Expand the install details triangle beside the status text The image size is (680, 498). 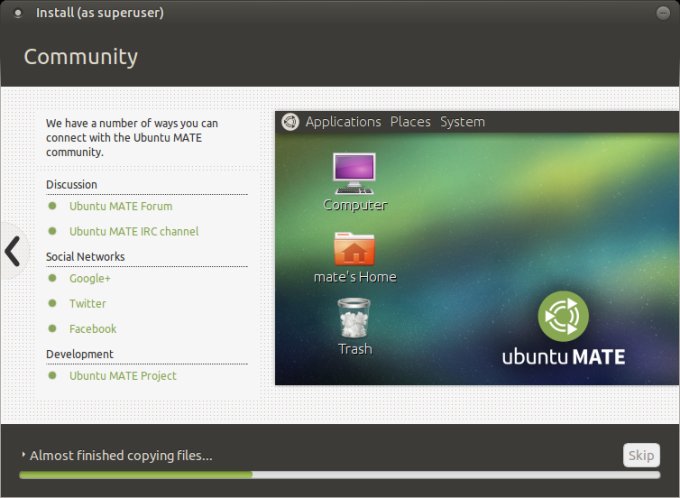pyautogui.click(x=23, y=455)
